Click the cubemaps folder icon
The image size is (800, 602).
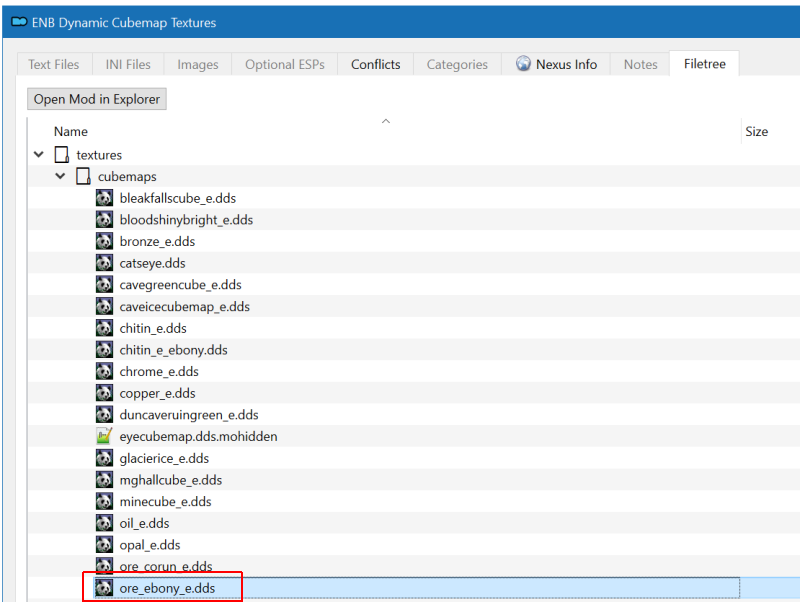pyautogui.click(x=83, y=177)
